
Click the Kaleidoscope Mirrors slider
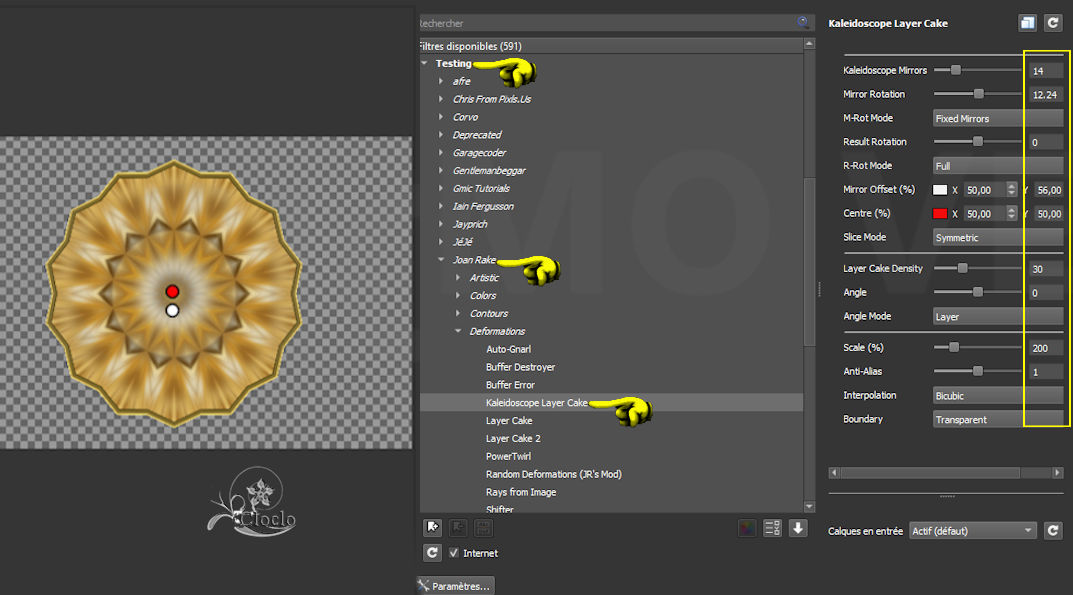[x=977, y=70]
